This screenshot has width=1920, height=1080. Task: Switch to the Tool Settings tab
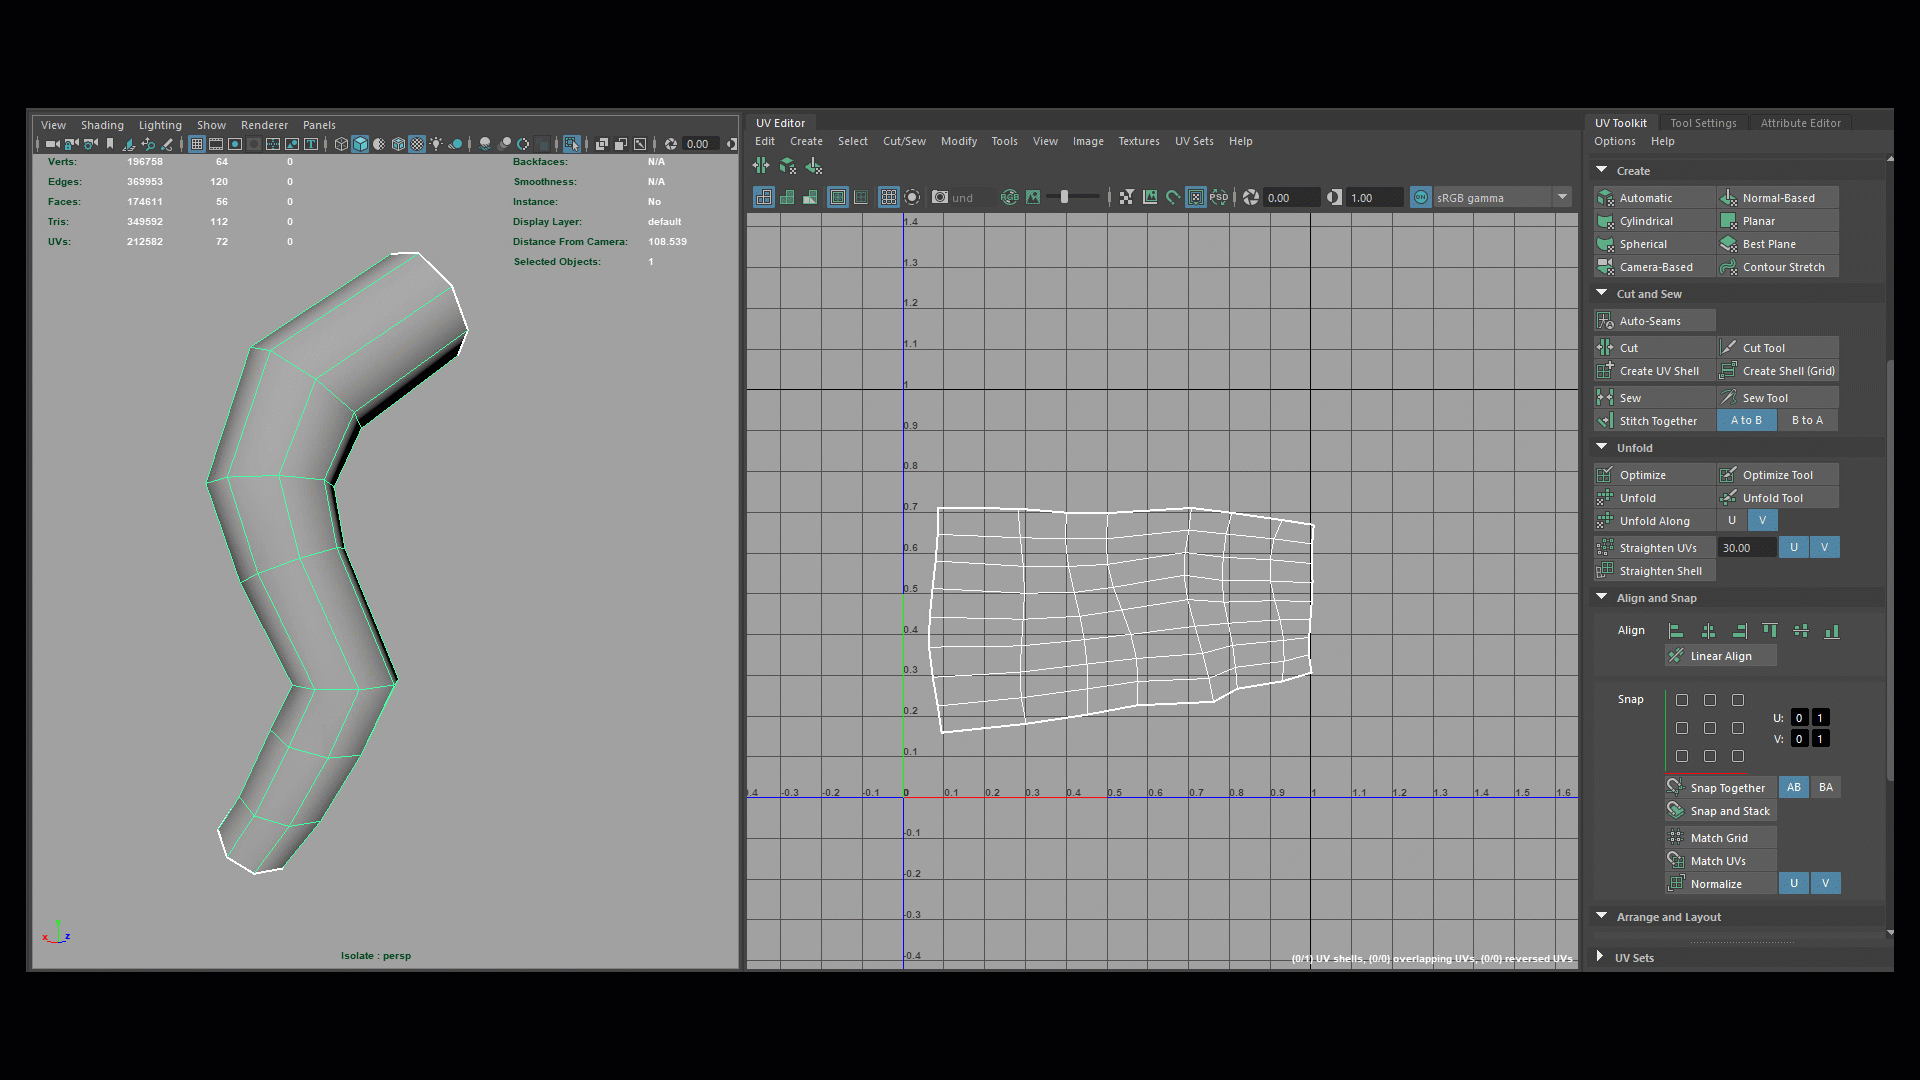tap(1704, 122)
